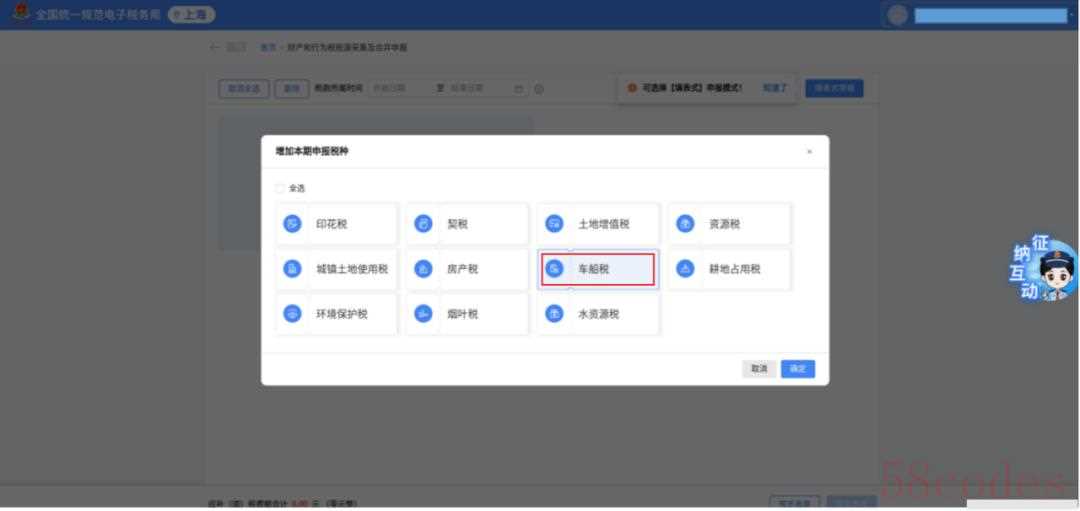This screenshot has width=1080, height=511.
Task: Choose the 土地增值税 icon
Action: click(554, 224)
